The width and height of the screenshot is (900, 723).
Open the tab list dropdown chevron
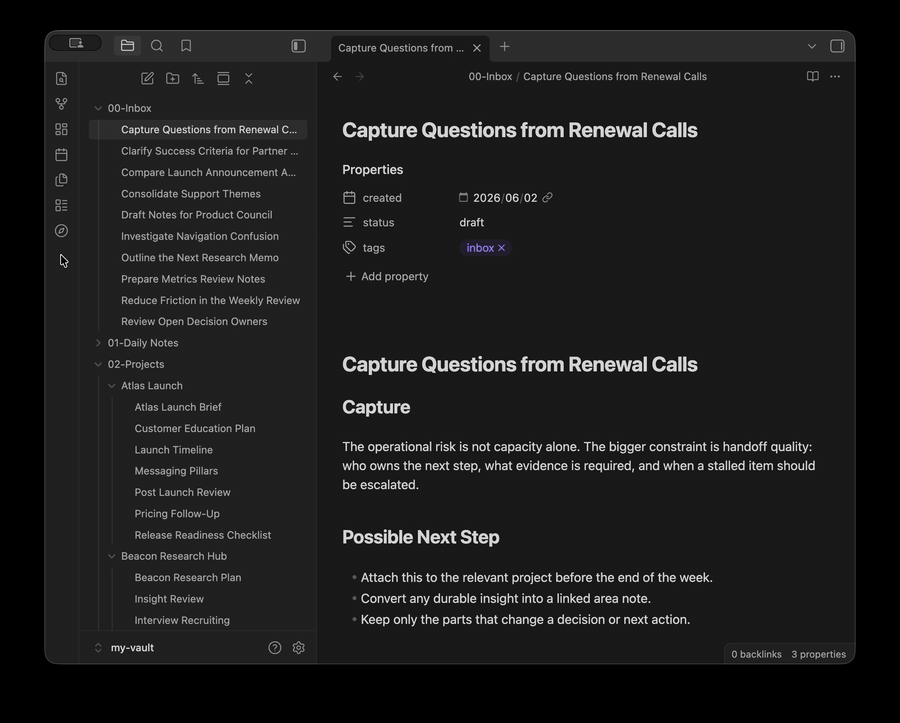812,46
